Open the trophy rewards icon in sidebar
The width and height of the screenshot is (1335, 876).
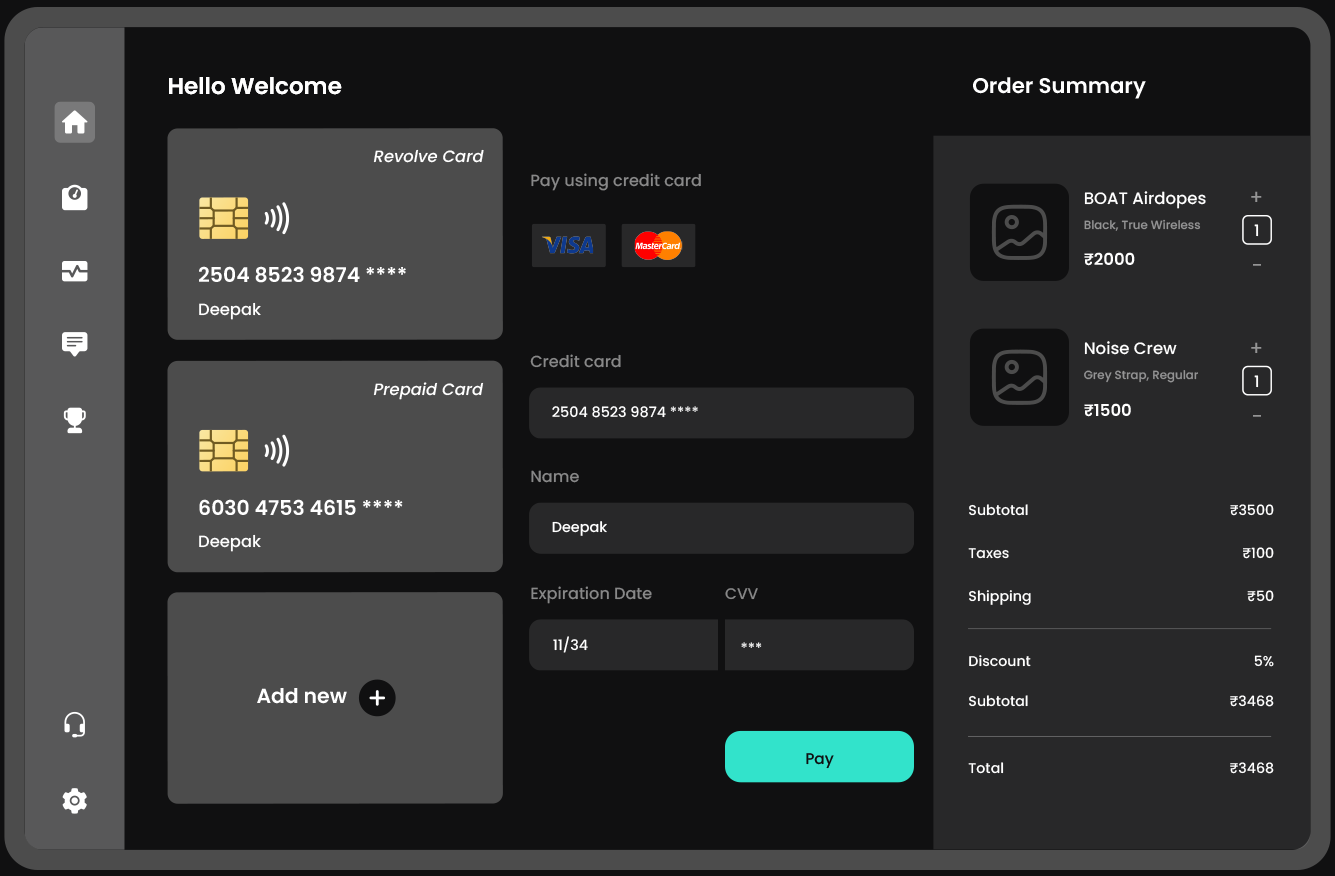[x=75, y=420]
